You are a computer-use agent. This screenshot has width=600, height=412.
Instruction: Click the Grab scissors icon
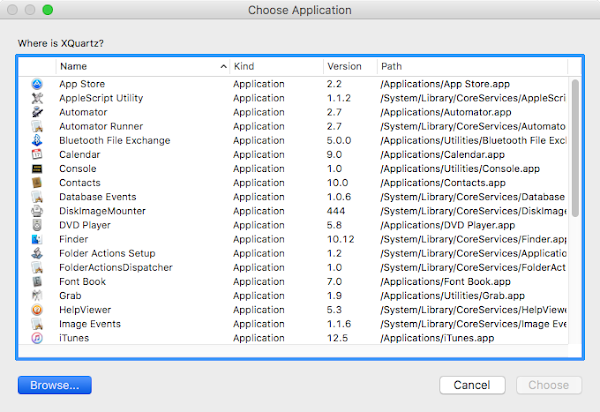click(x=37, y=296)
